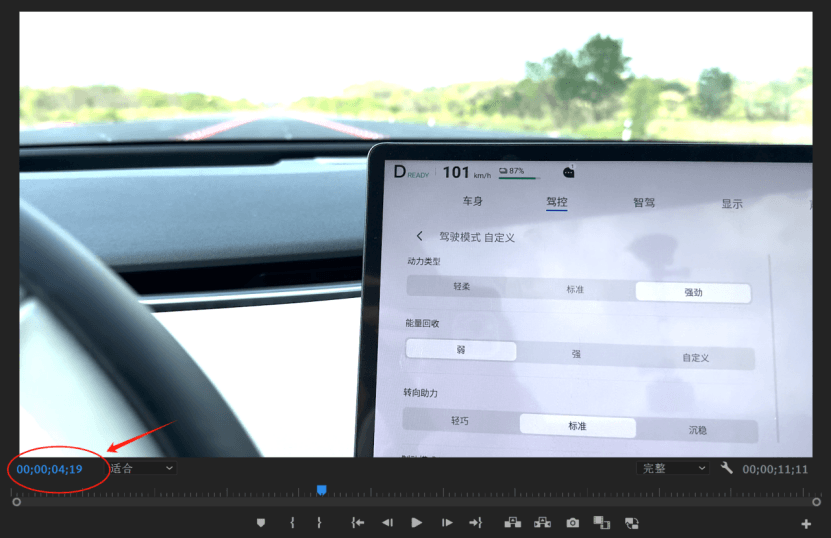The width and height of the screenshot is (831, 538).
Task: Click the Toggle Proxies icon
Action: point(632,523)
